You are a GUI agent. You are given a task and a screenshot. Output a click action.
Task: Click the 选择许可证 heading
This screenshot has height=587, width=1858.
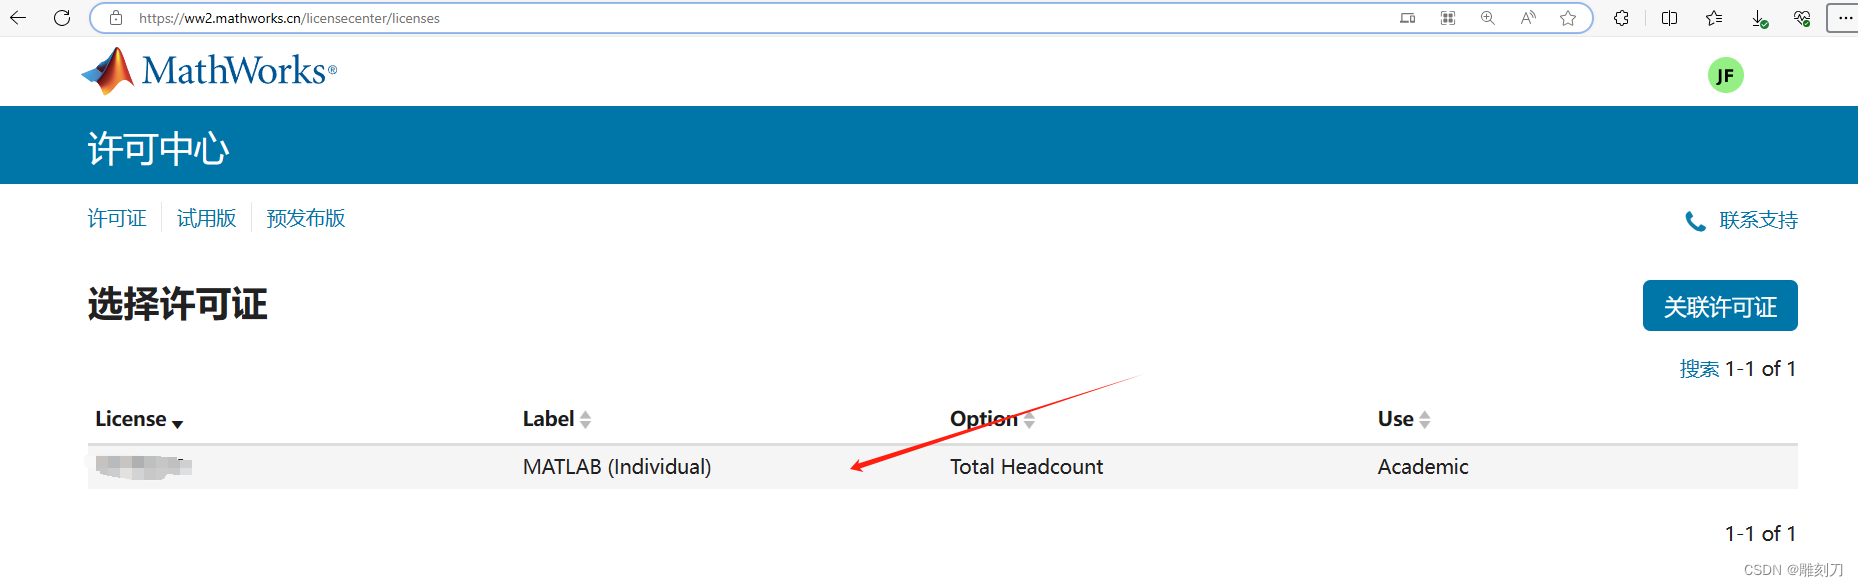coord(178,304)
